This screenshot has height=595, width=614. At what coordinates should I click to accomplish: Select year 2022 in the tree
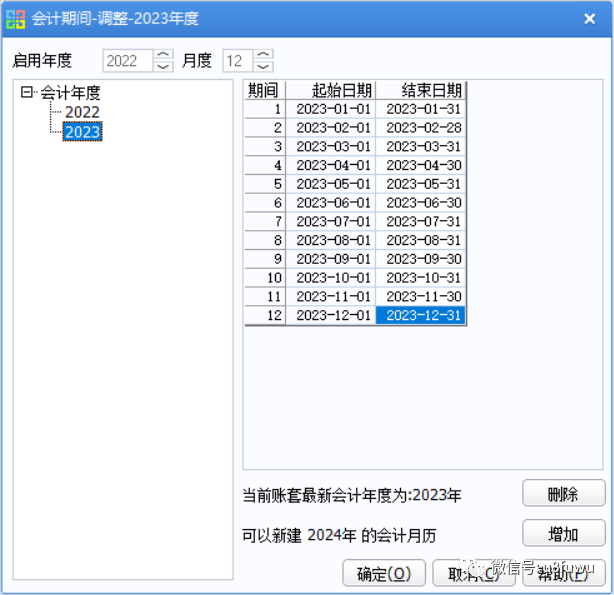(82, 112)
